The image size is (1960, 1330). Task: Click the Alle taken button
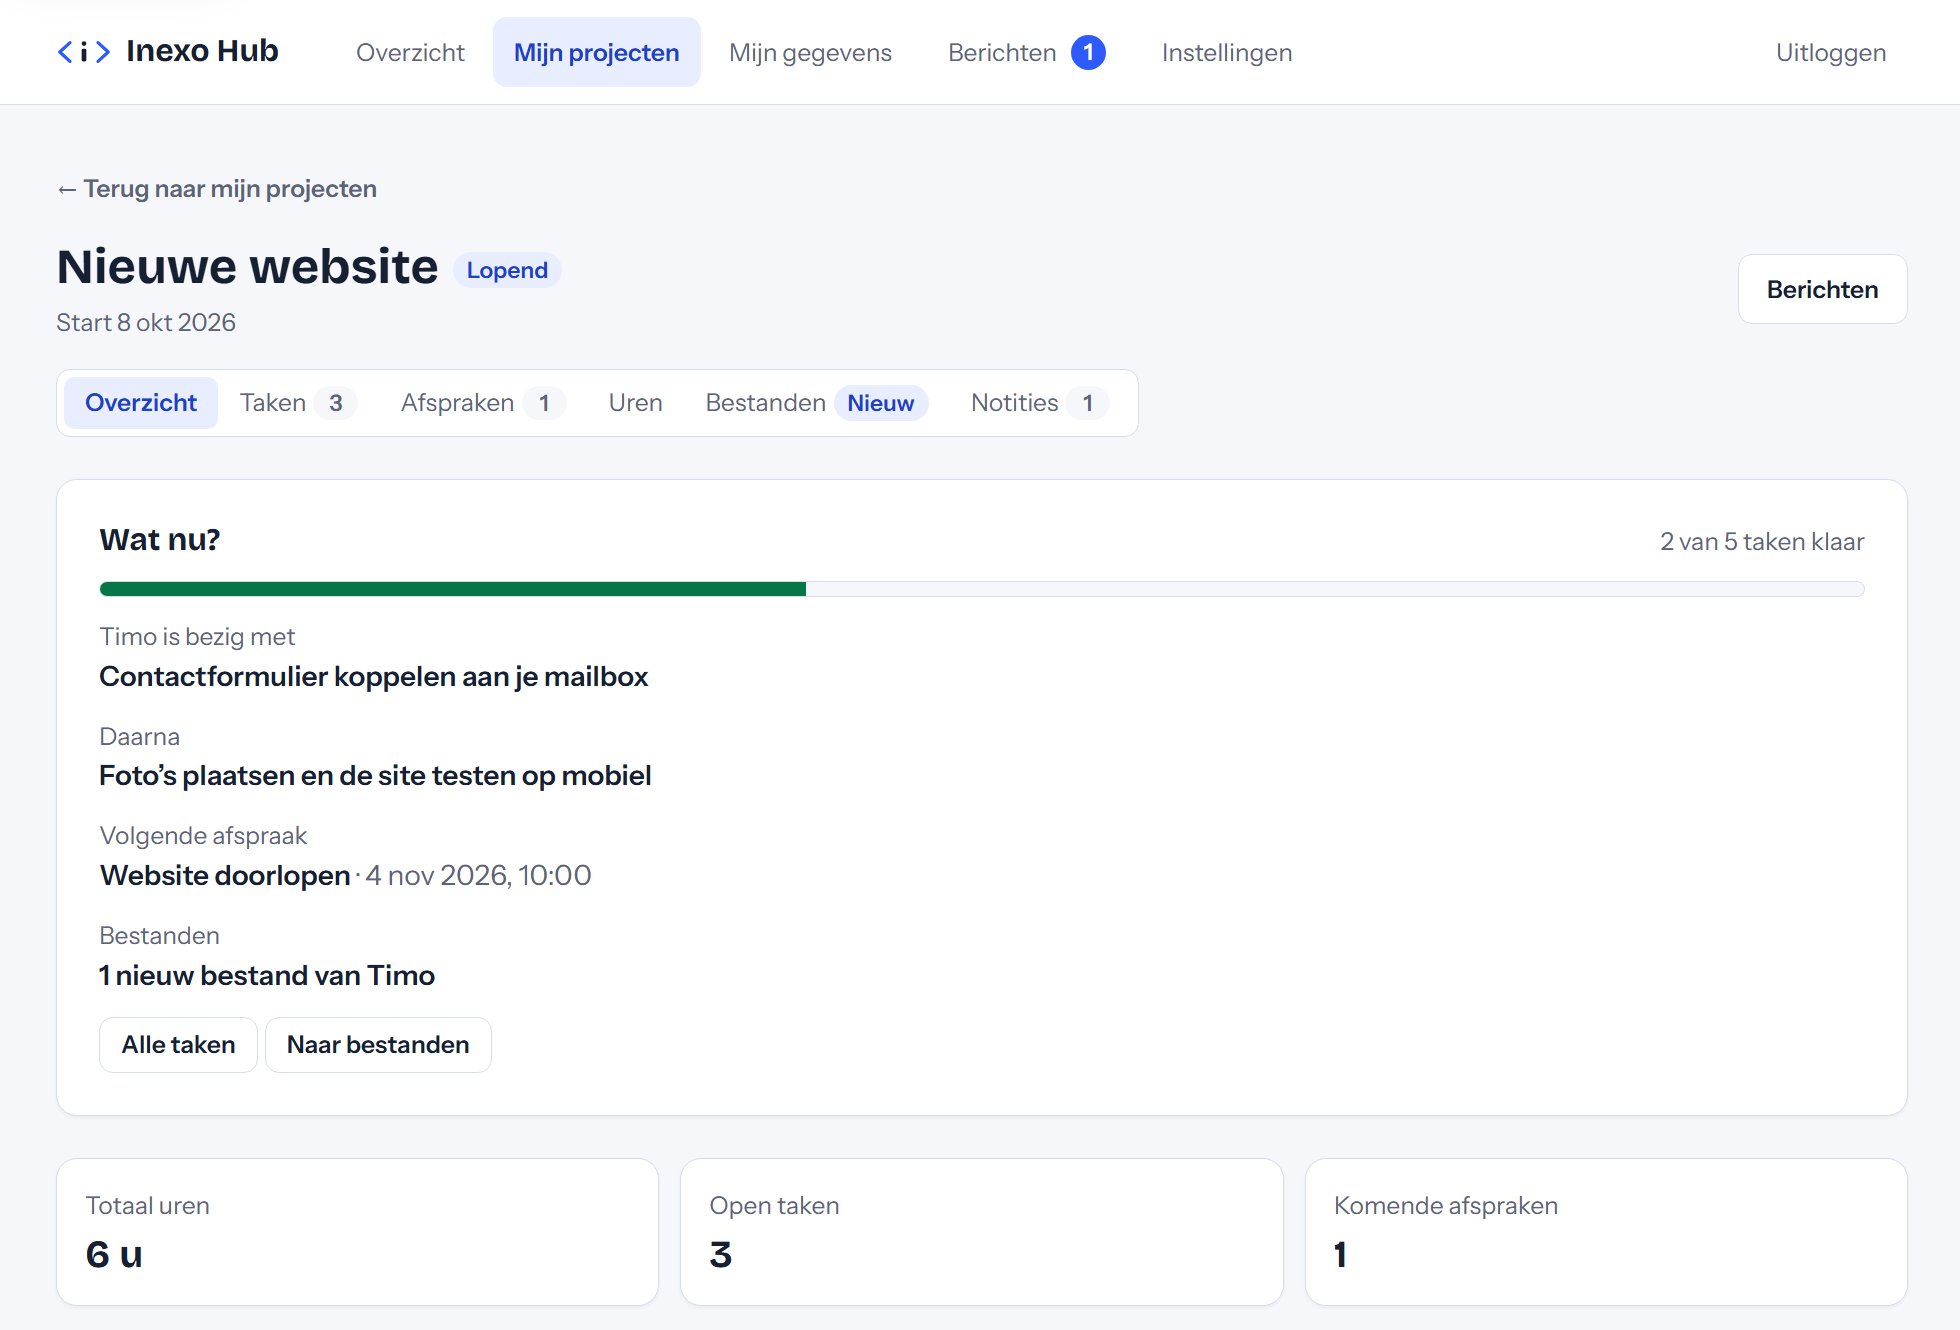point(178,1045)
